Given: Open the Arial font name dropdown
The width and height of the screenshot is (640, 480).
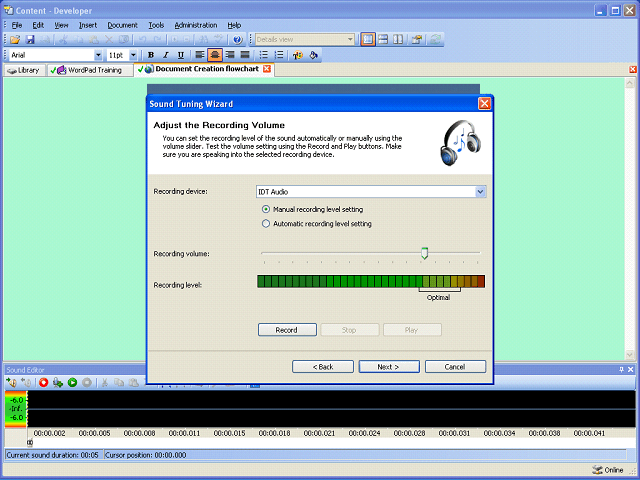Looking at the screenshot, I should tap(98, 55).
